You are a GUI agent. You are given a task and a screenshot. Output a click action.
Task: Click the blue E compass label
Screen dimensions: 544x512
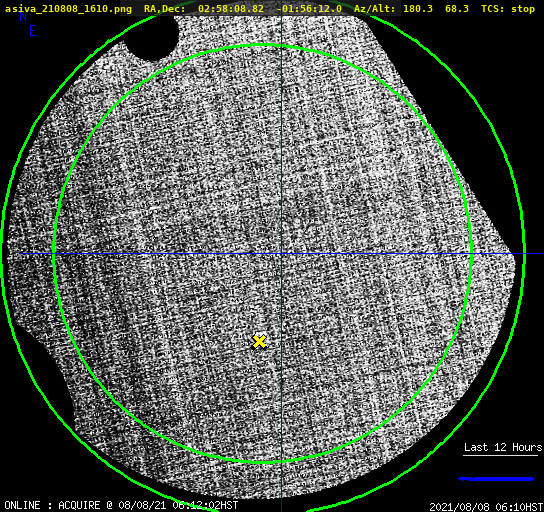tap(33, 31)
